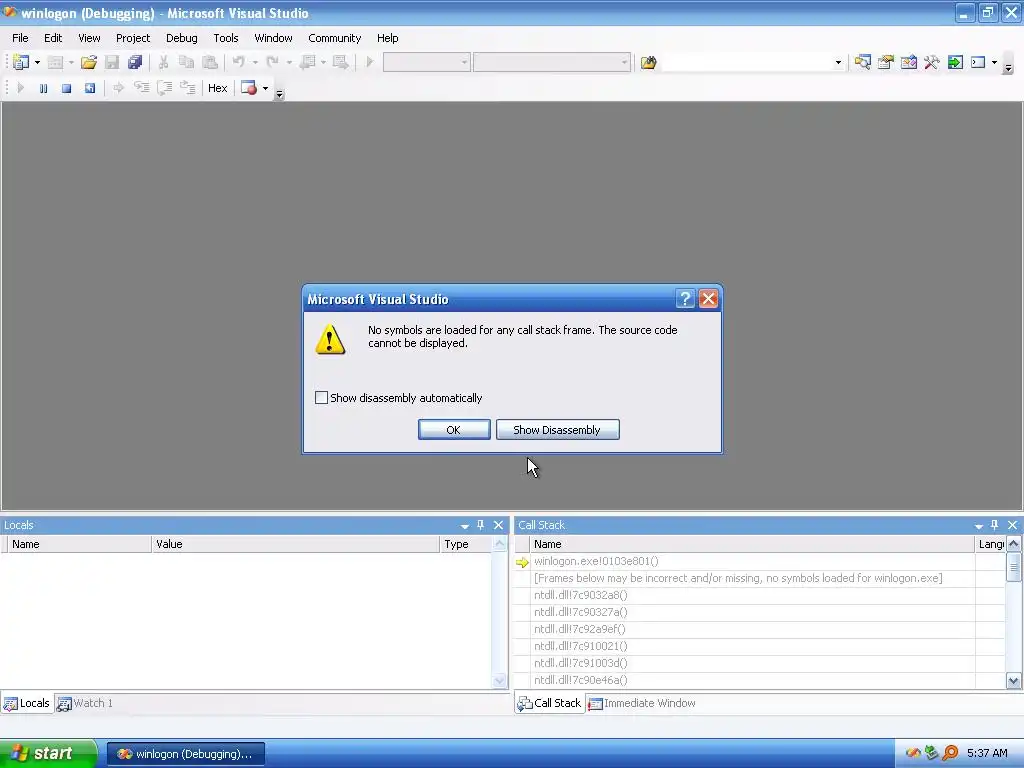Click the Copy icon in toolbar
The width and height of the screenshot is (1024, 768).
(186, 62)
